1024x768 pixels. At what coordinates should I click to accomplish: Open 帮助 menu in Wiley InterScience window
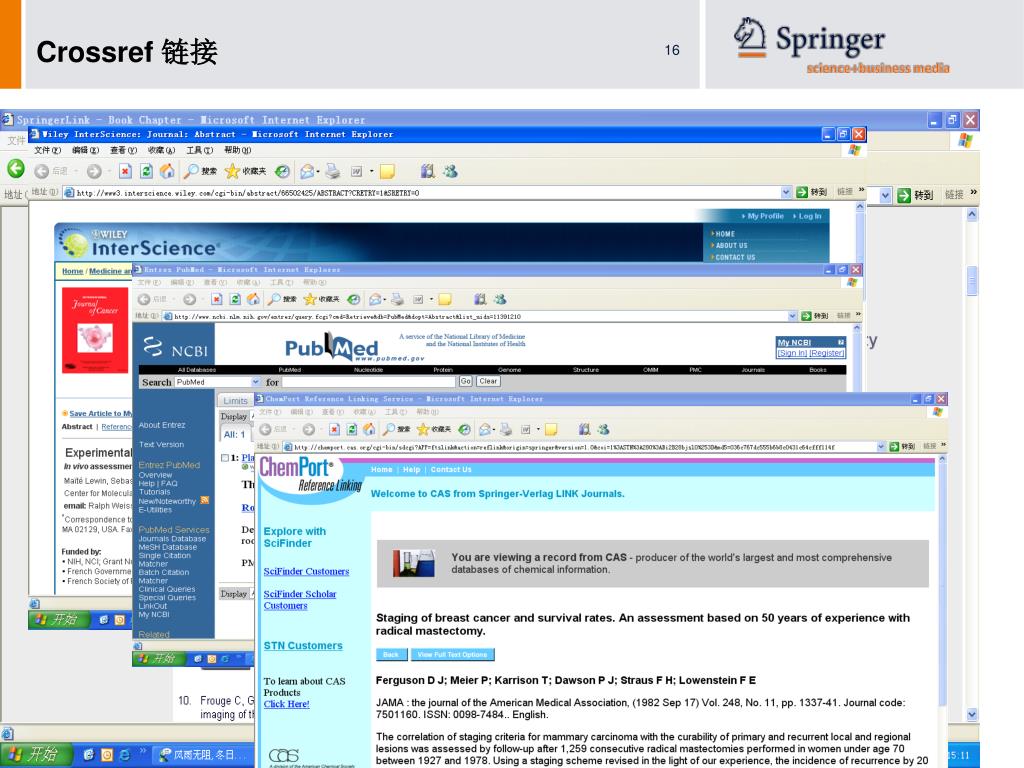(x=237, y=150)
